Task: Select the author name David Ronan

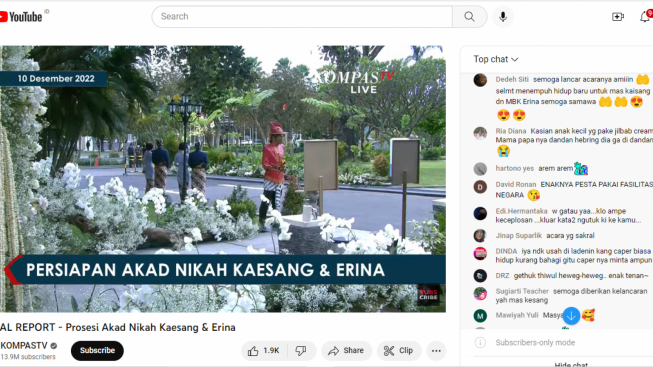Action: pyautogui.click(x=516, y=184)
